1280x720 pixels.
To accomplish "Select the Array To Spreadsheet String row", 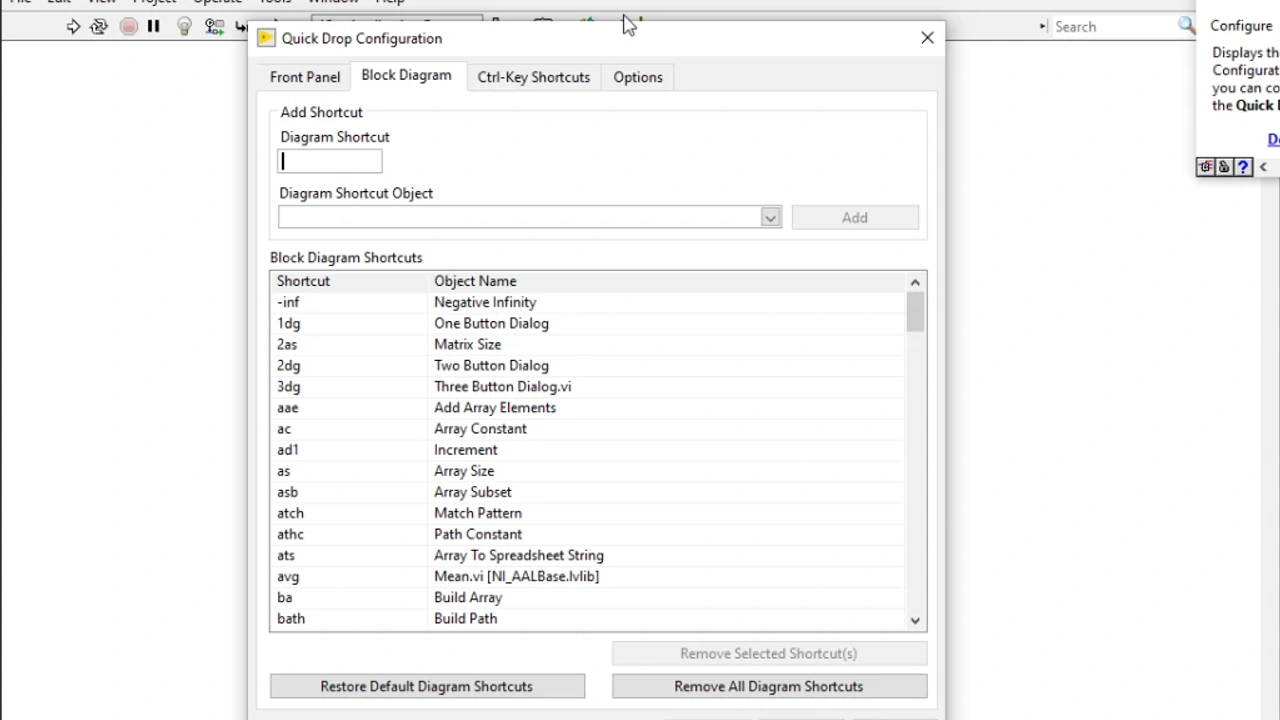I will [x=588, y=555].
